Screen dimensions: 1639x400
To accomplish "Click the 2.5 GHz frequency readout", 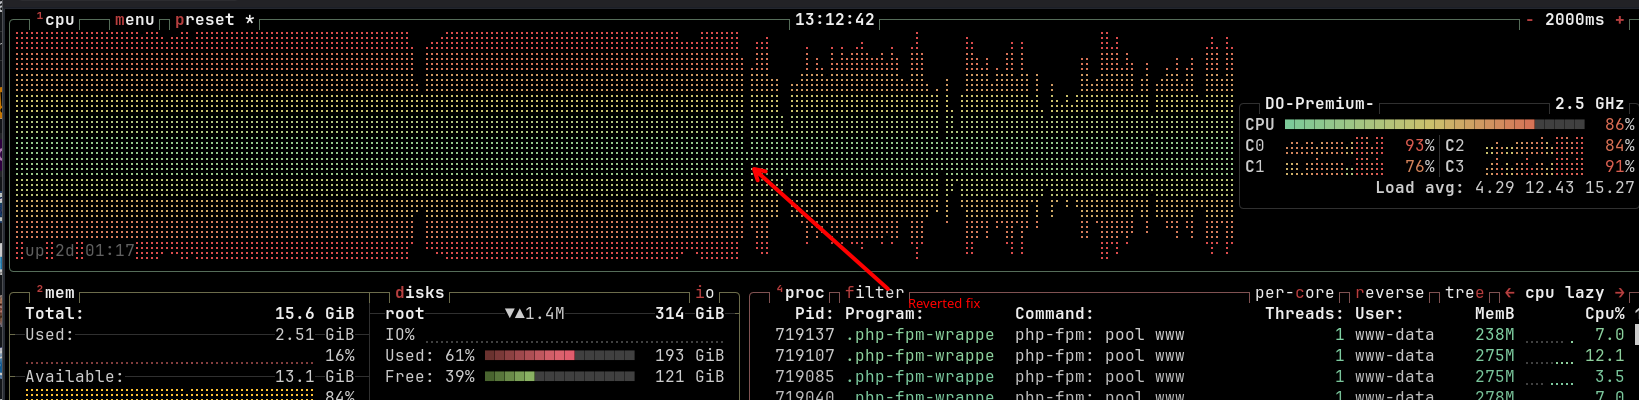I will (x=1590, y=104).
